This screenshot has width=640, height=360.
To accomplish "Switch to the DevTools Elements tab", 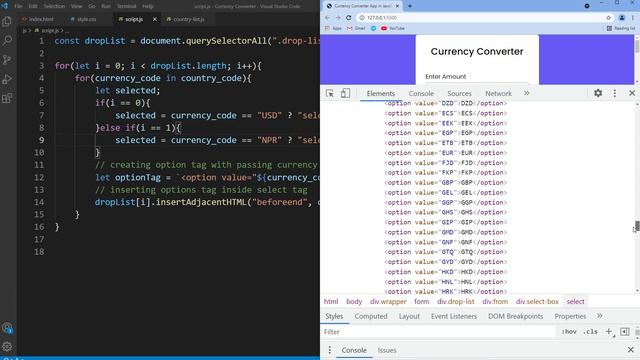I will click(380, 93).
